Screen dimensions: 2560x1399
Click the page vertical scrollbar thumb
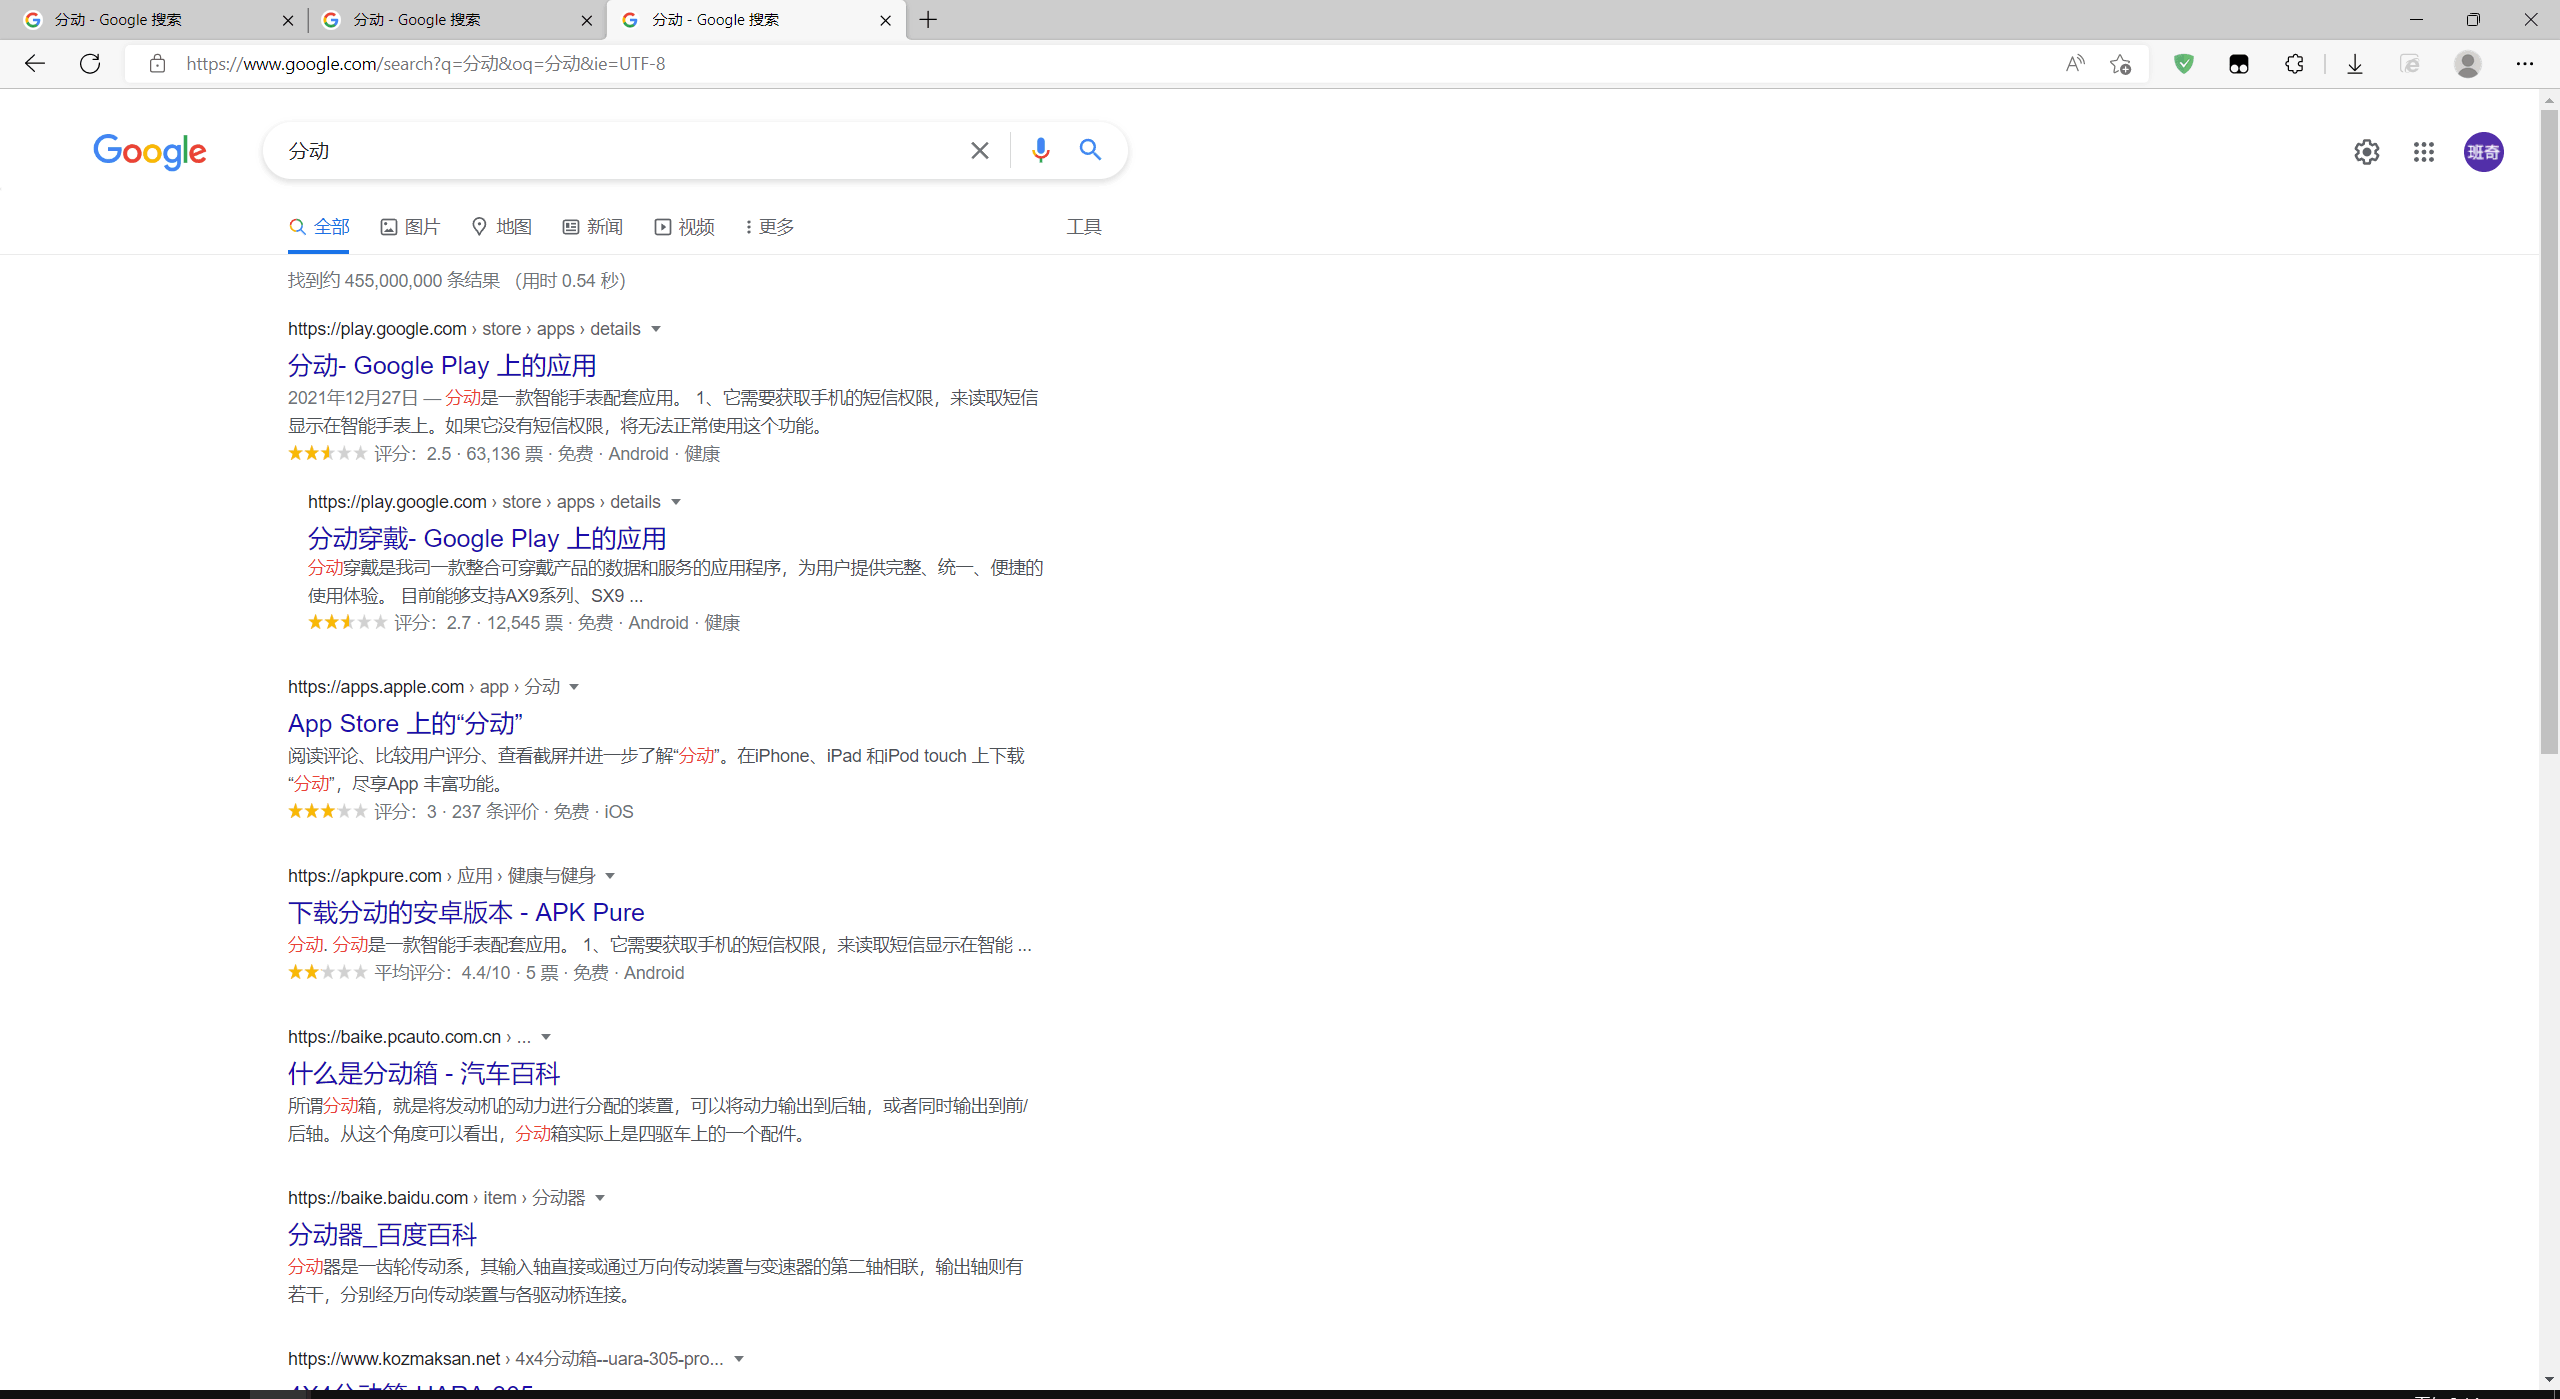pyautogui.click(x=2549, y=430)
